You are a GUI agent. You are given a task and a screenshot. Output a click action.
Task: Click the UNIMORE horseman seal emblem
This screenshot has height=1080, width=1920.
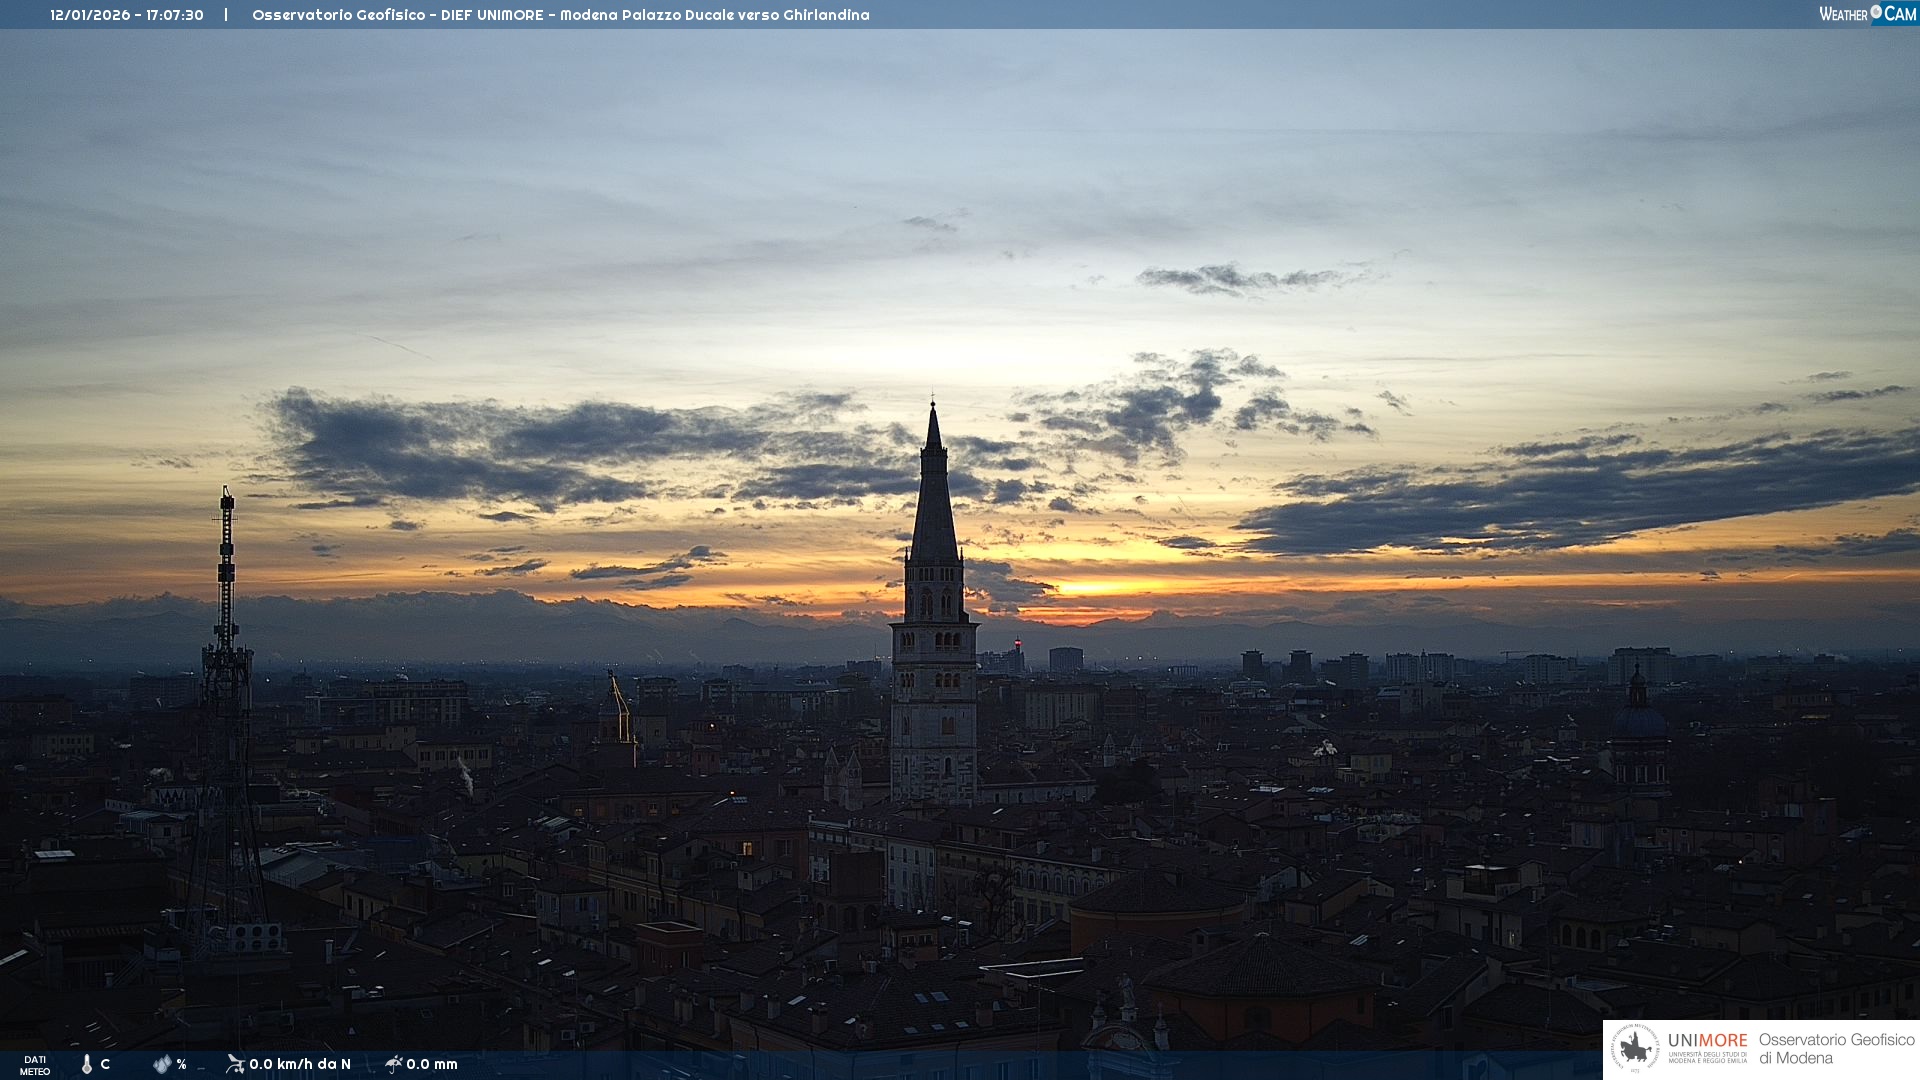pos(1636,1048)
